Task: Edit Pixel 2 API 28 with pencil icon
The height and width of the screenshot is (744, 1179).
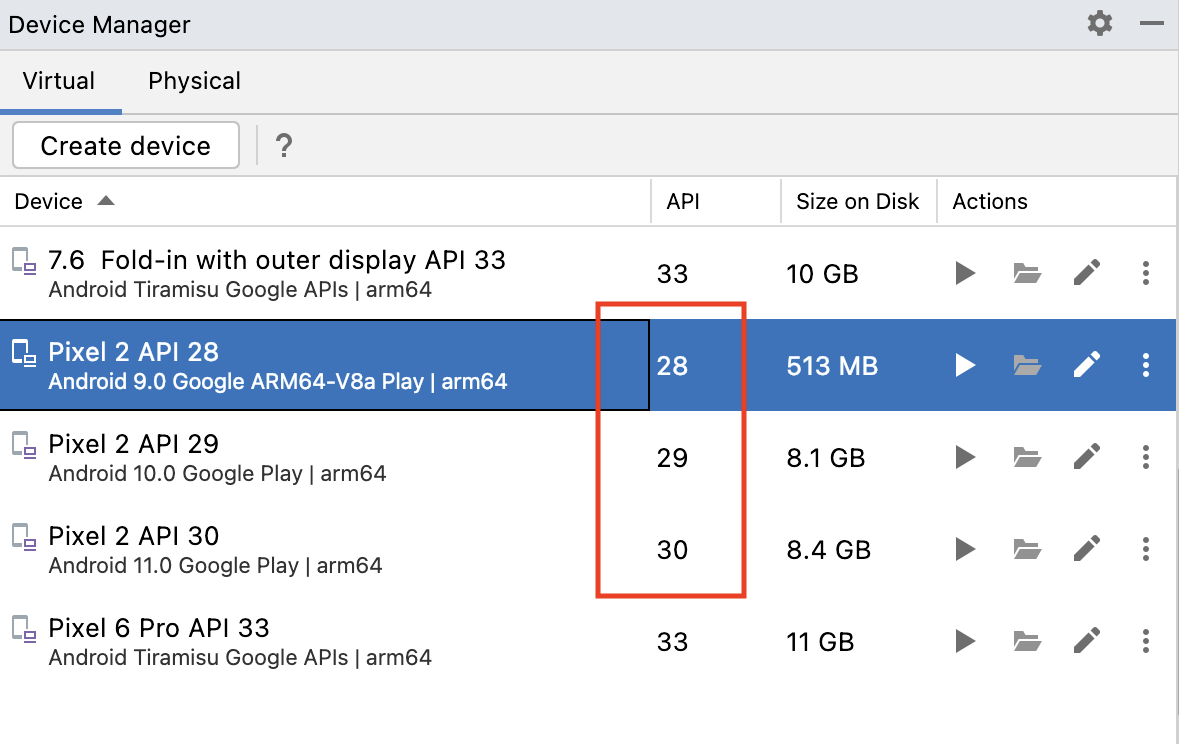Action: (1087, 366)
